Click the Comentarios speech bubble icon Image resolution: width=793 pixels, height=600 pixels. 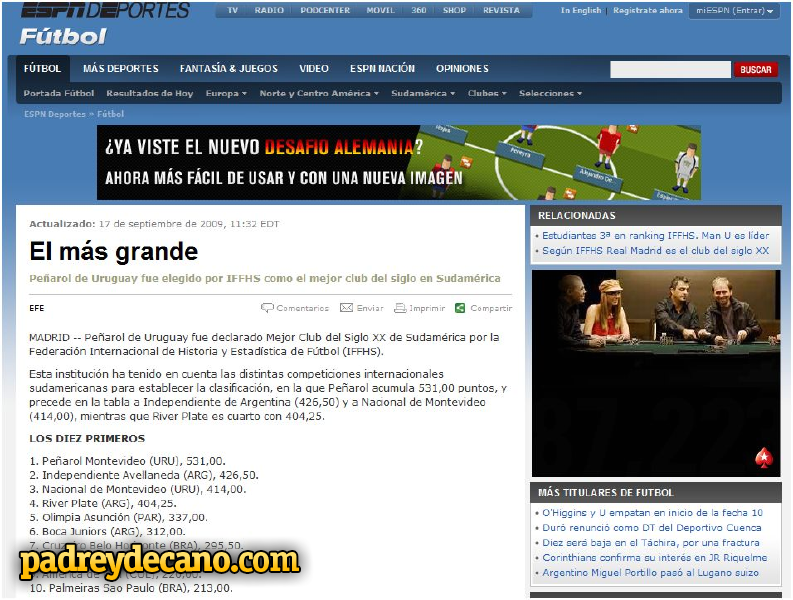point(267,308)
